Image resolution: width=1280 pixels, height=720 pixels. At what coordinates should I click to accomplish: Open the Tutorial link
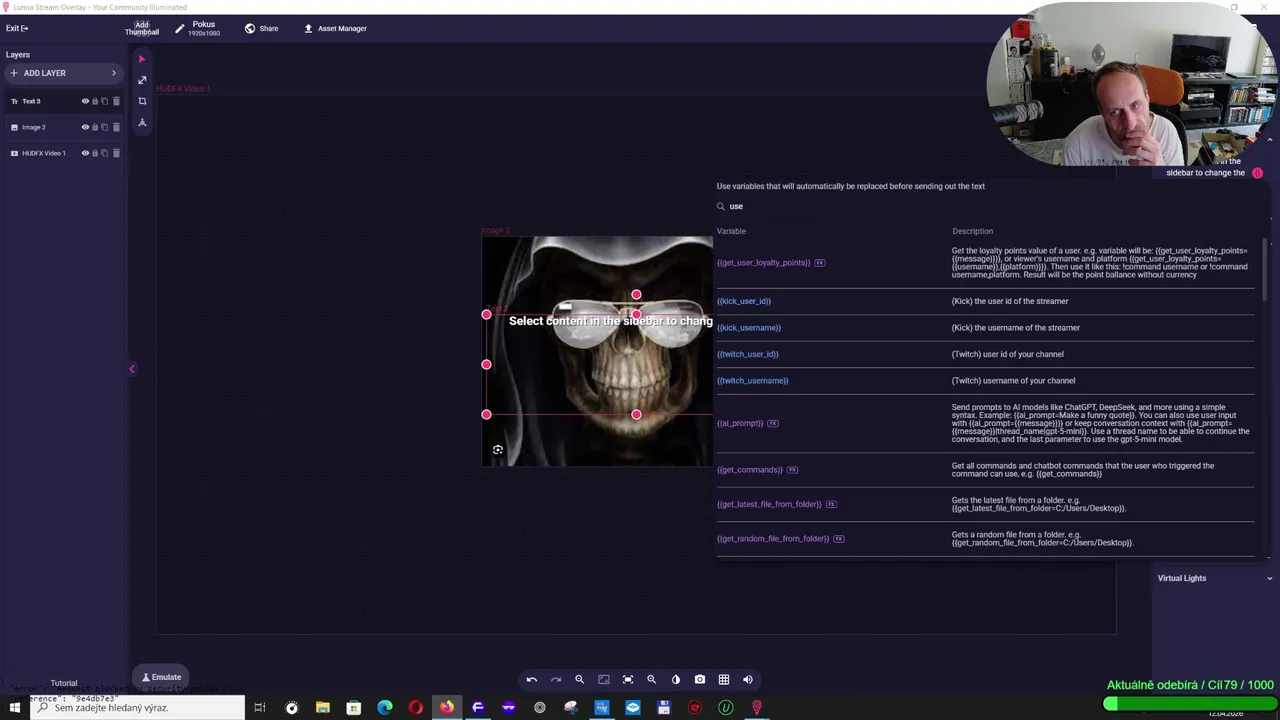(64, 683)
